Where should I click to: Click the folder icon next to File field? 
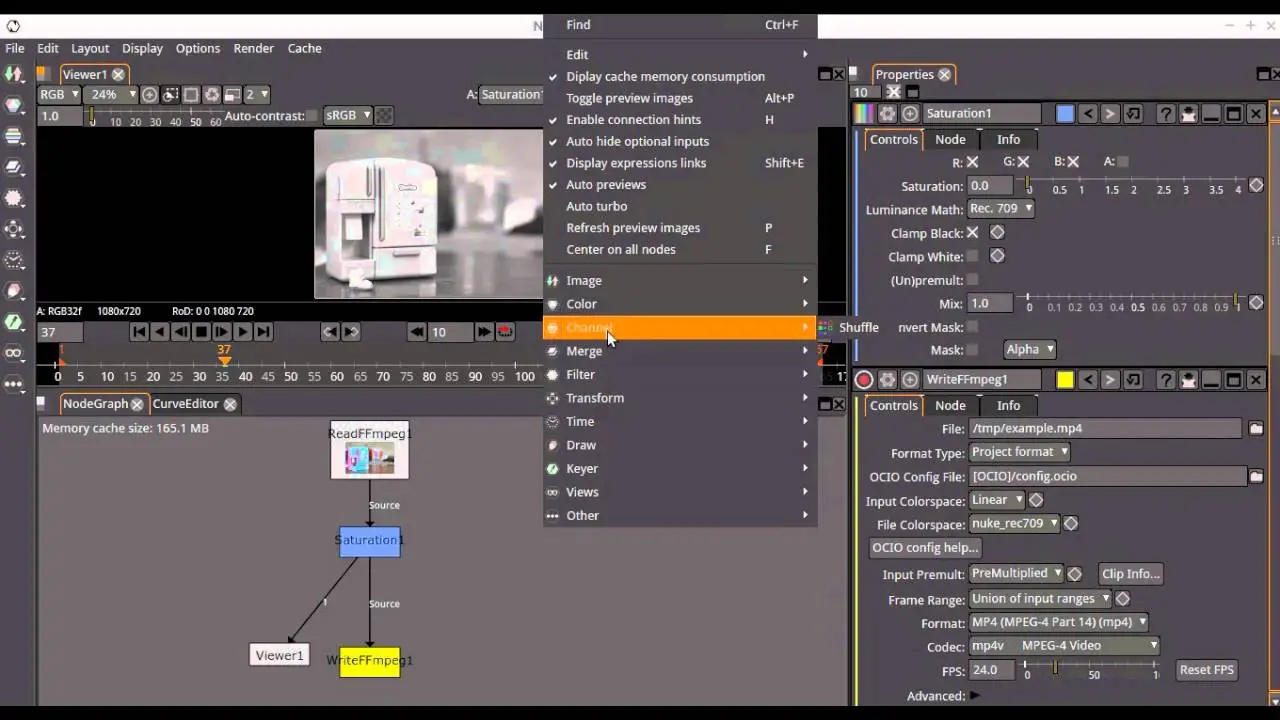(x=1256, y=428)
